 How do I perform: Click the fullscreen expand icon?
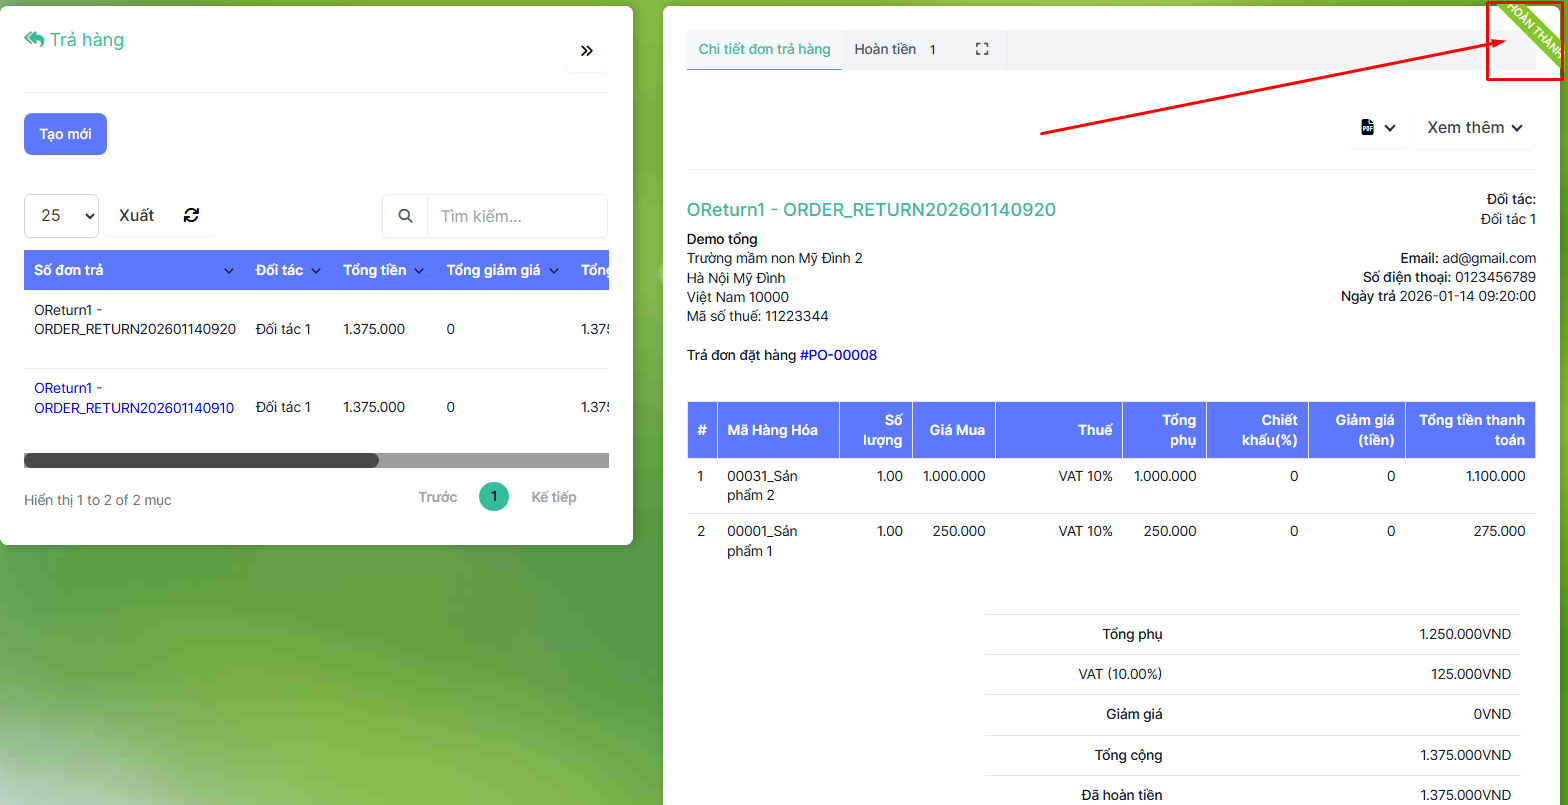point(981,49)
